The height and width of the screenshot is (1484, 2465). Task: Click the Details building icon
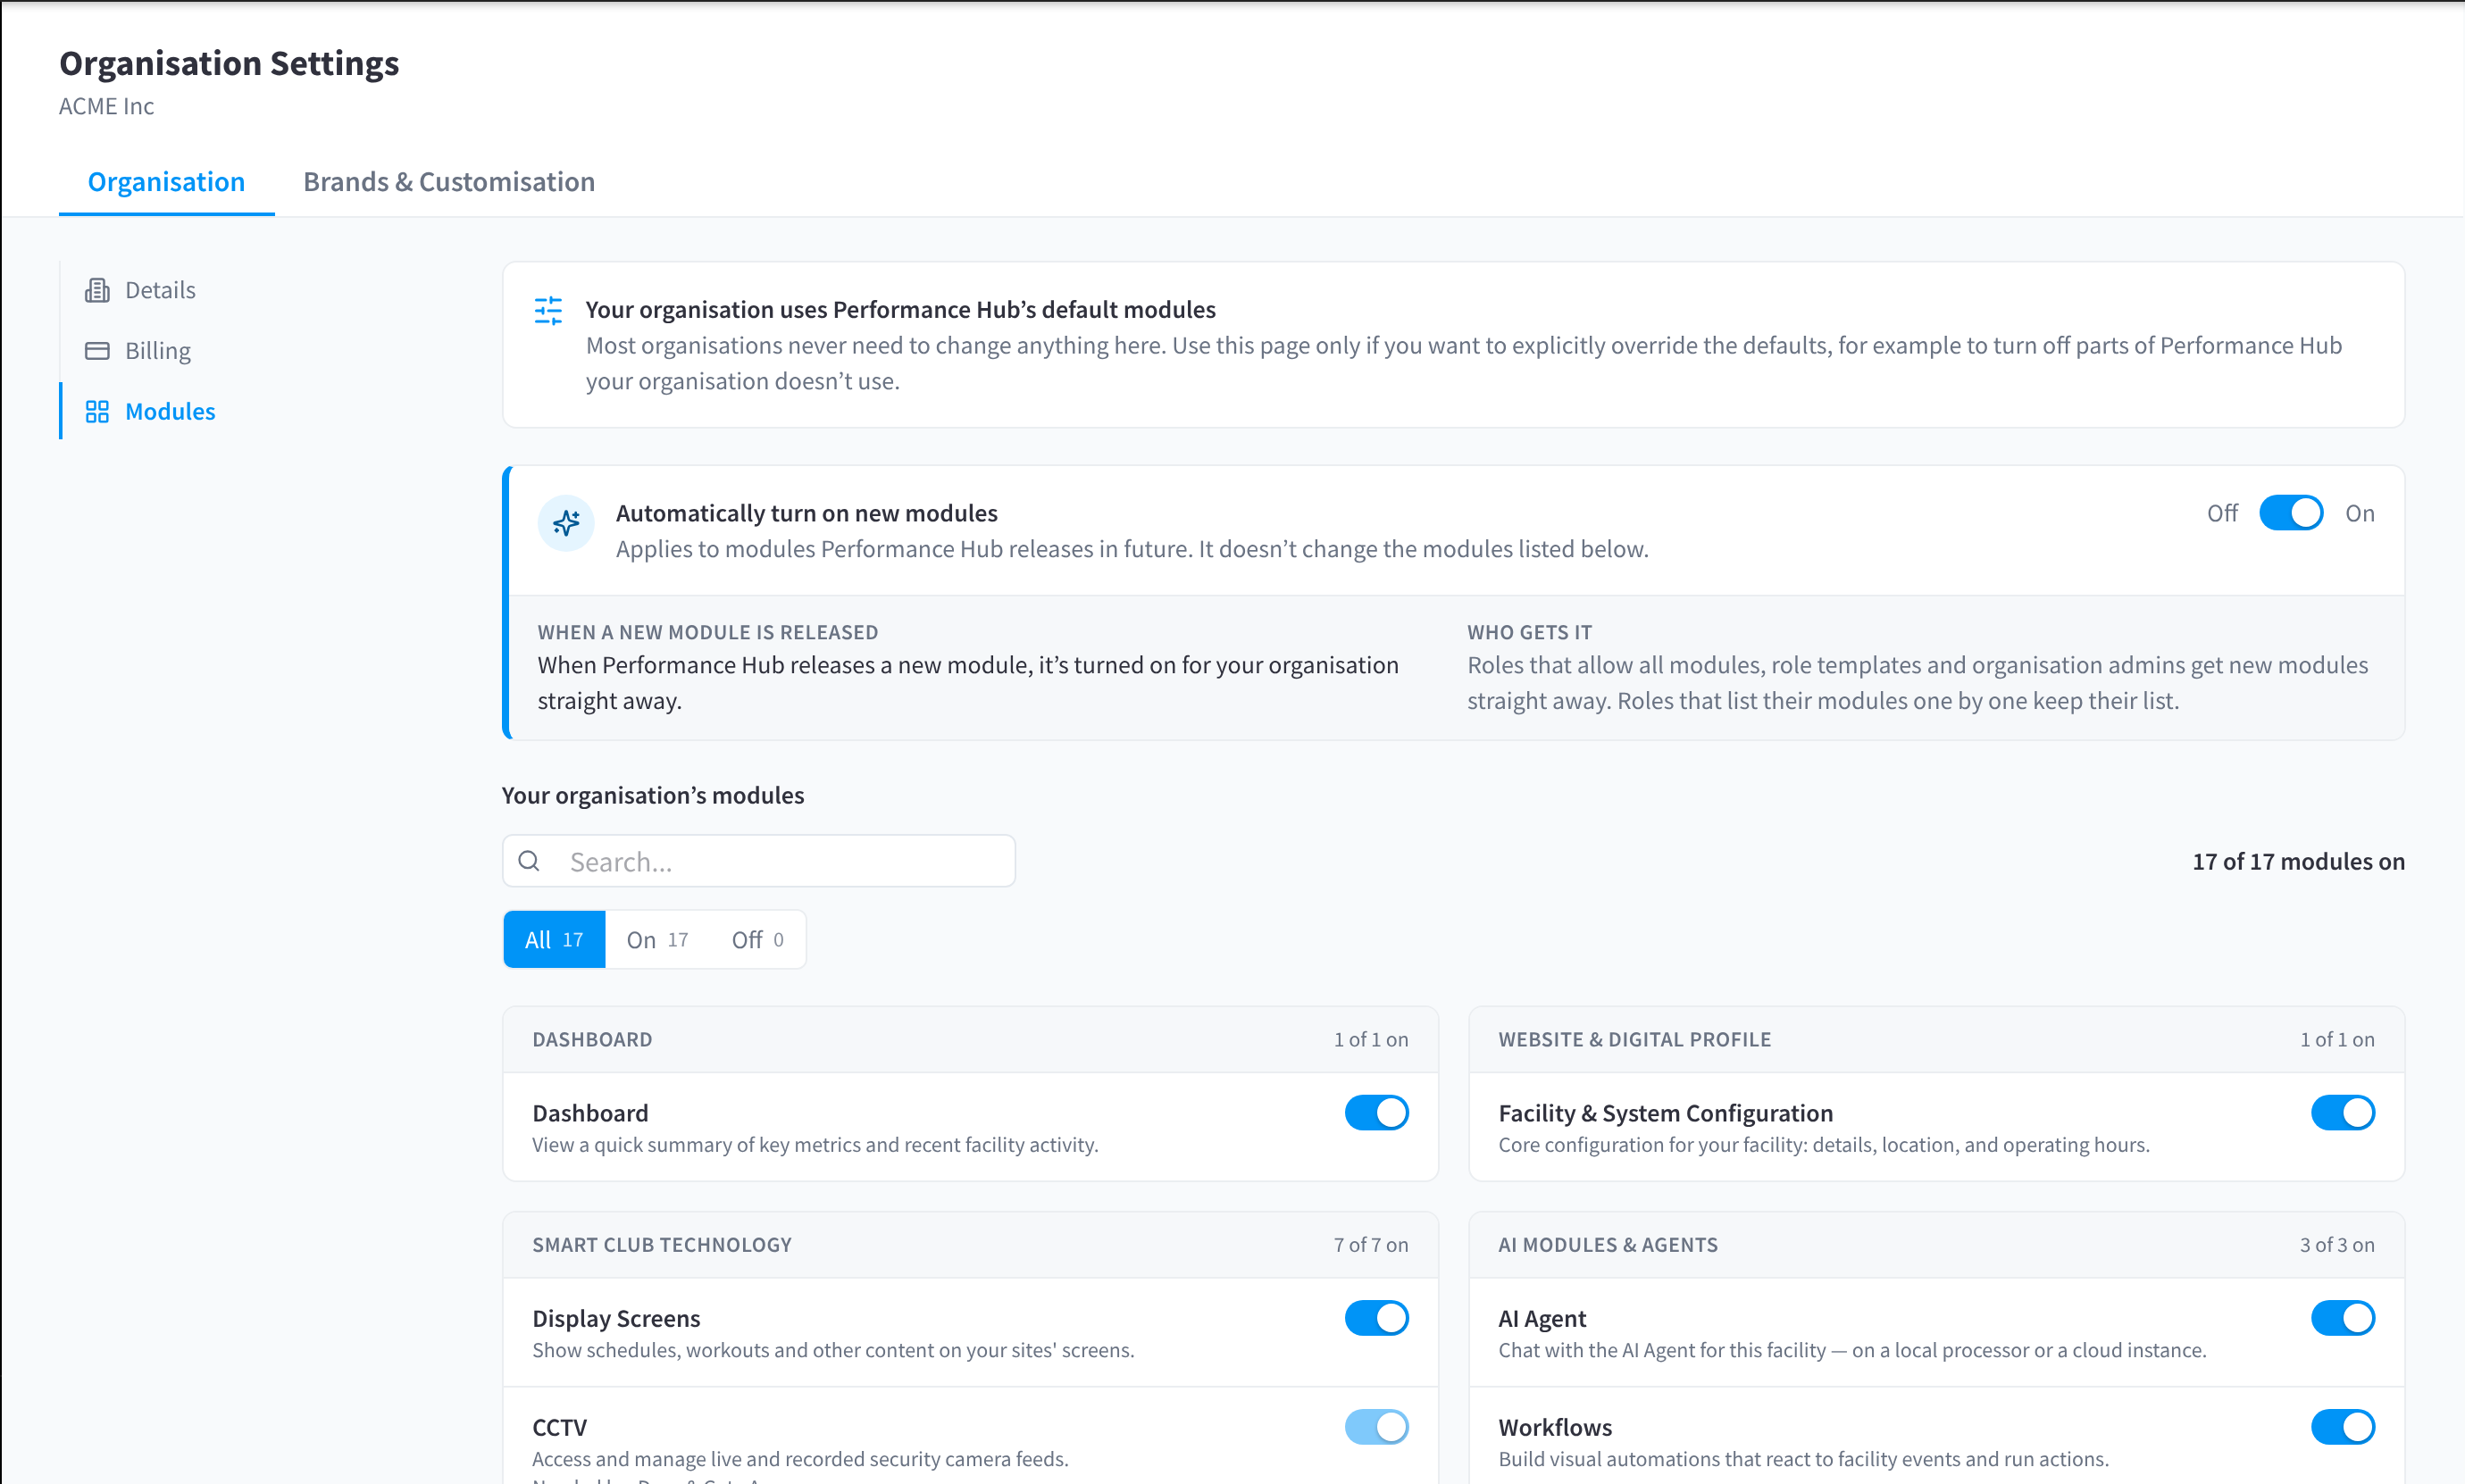click(97, 290)
